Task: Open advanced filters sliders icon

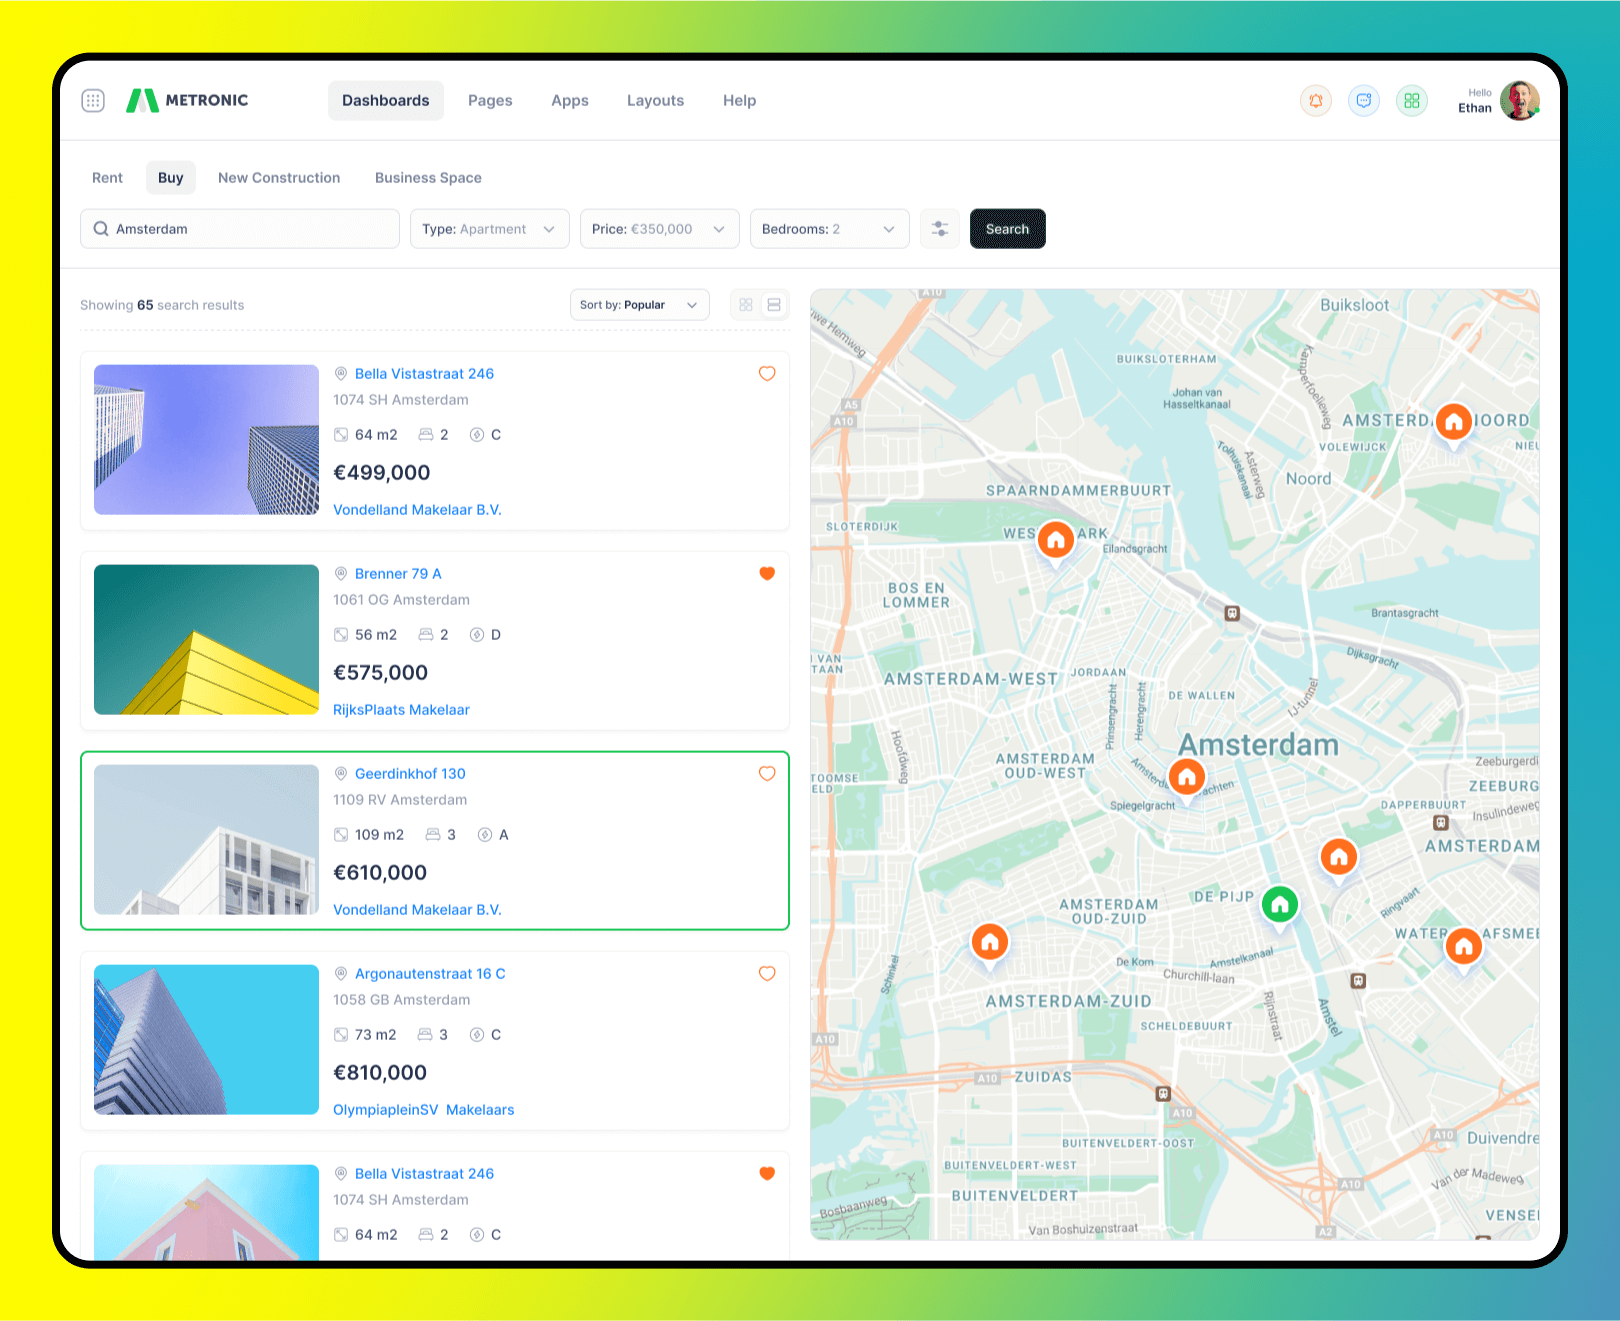Action: point(940,229)
